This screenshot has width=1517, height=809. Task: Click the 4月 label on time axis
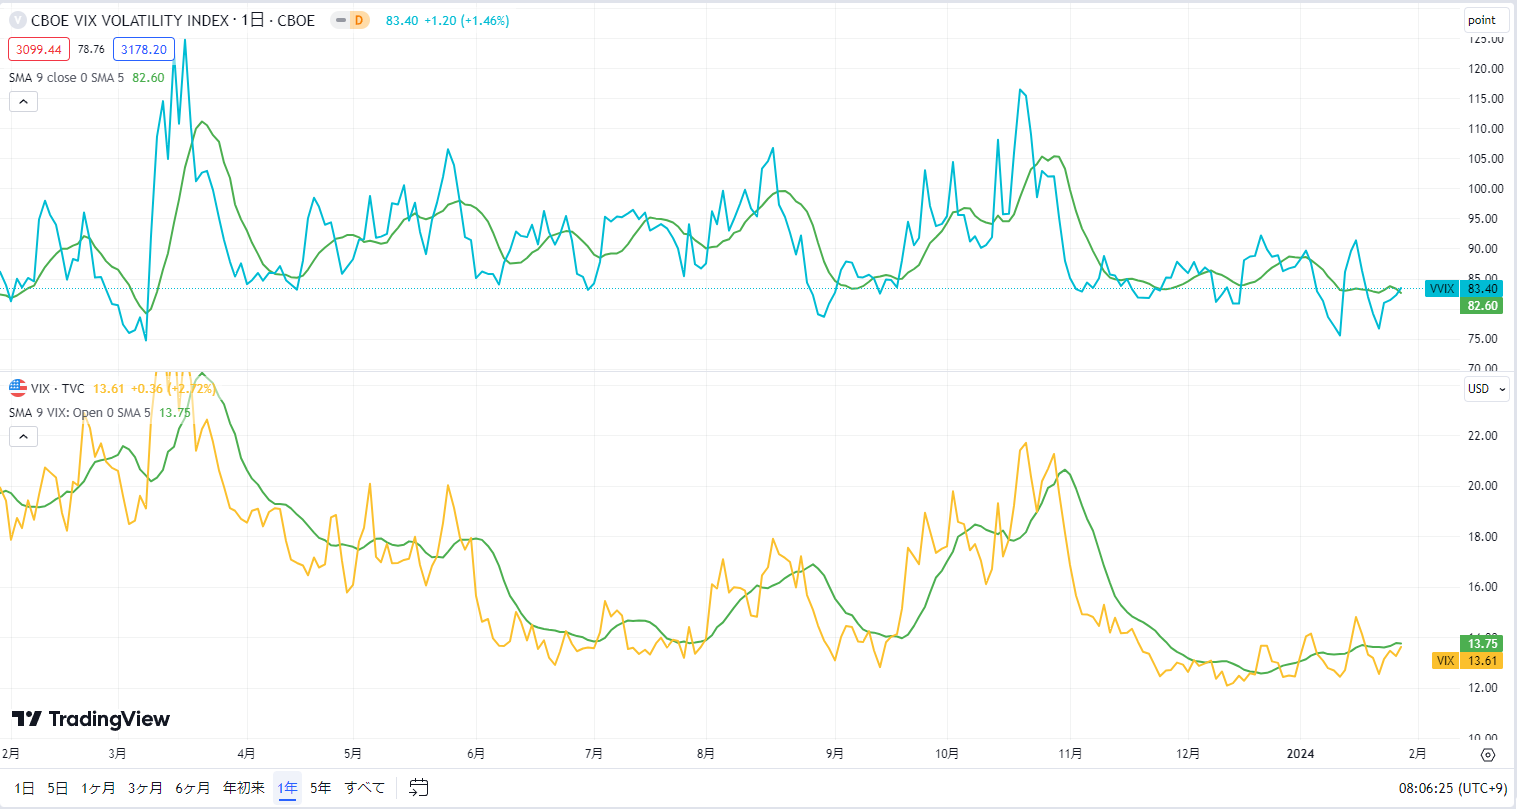tap(246, 754)
